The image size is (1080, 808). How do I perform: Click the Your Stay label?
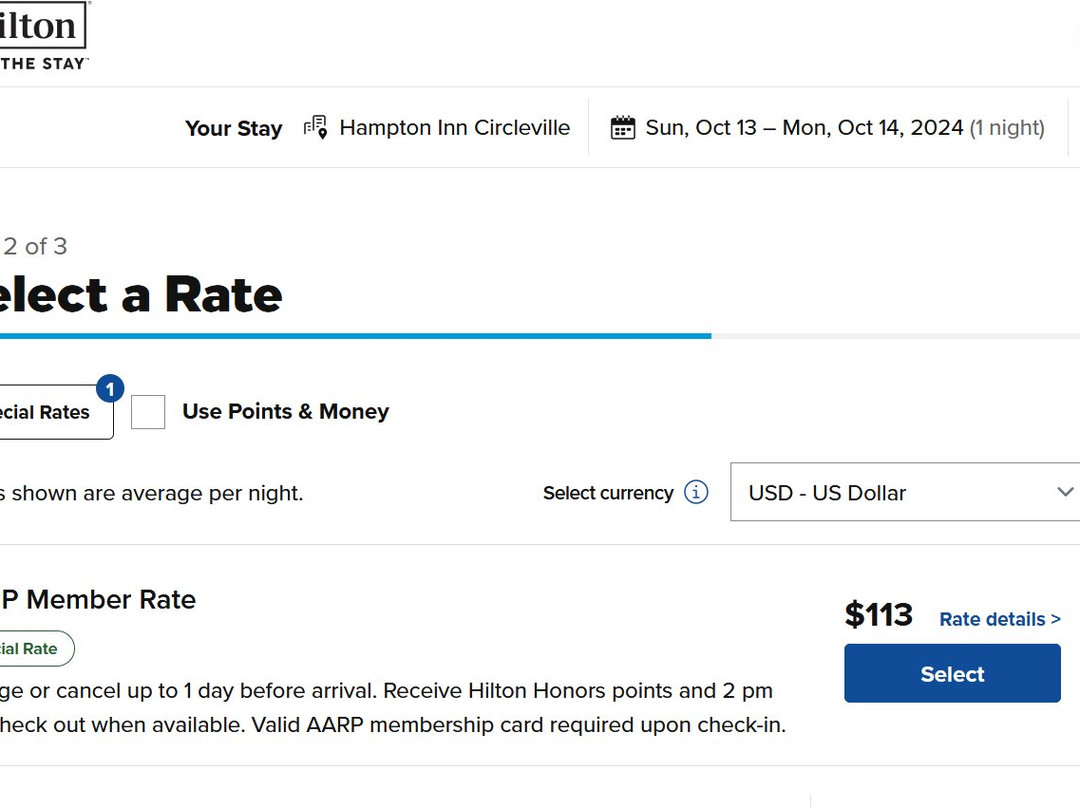pyautogui.click(x=233, y=128)
